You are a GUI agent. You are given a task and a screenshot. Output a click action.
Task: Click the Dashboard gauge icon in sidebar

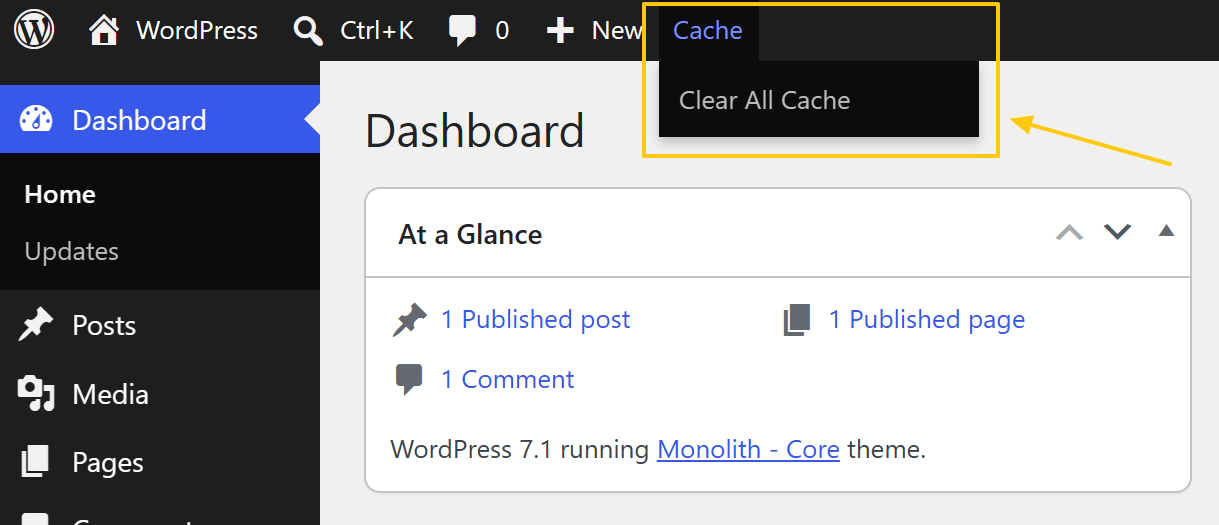pos(36,120)
